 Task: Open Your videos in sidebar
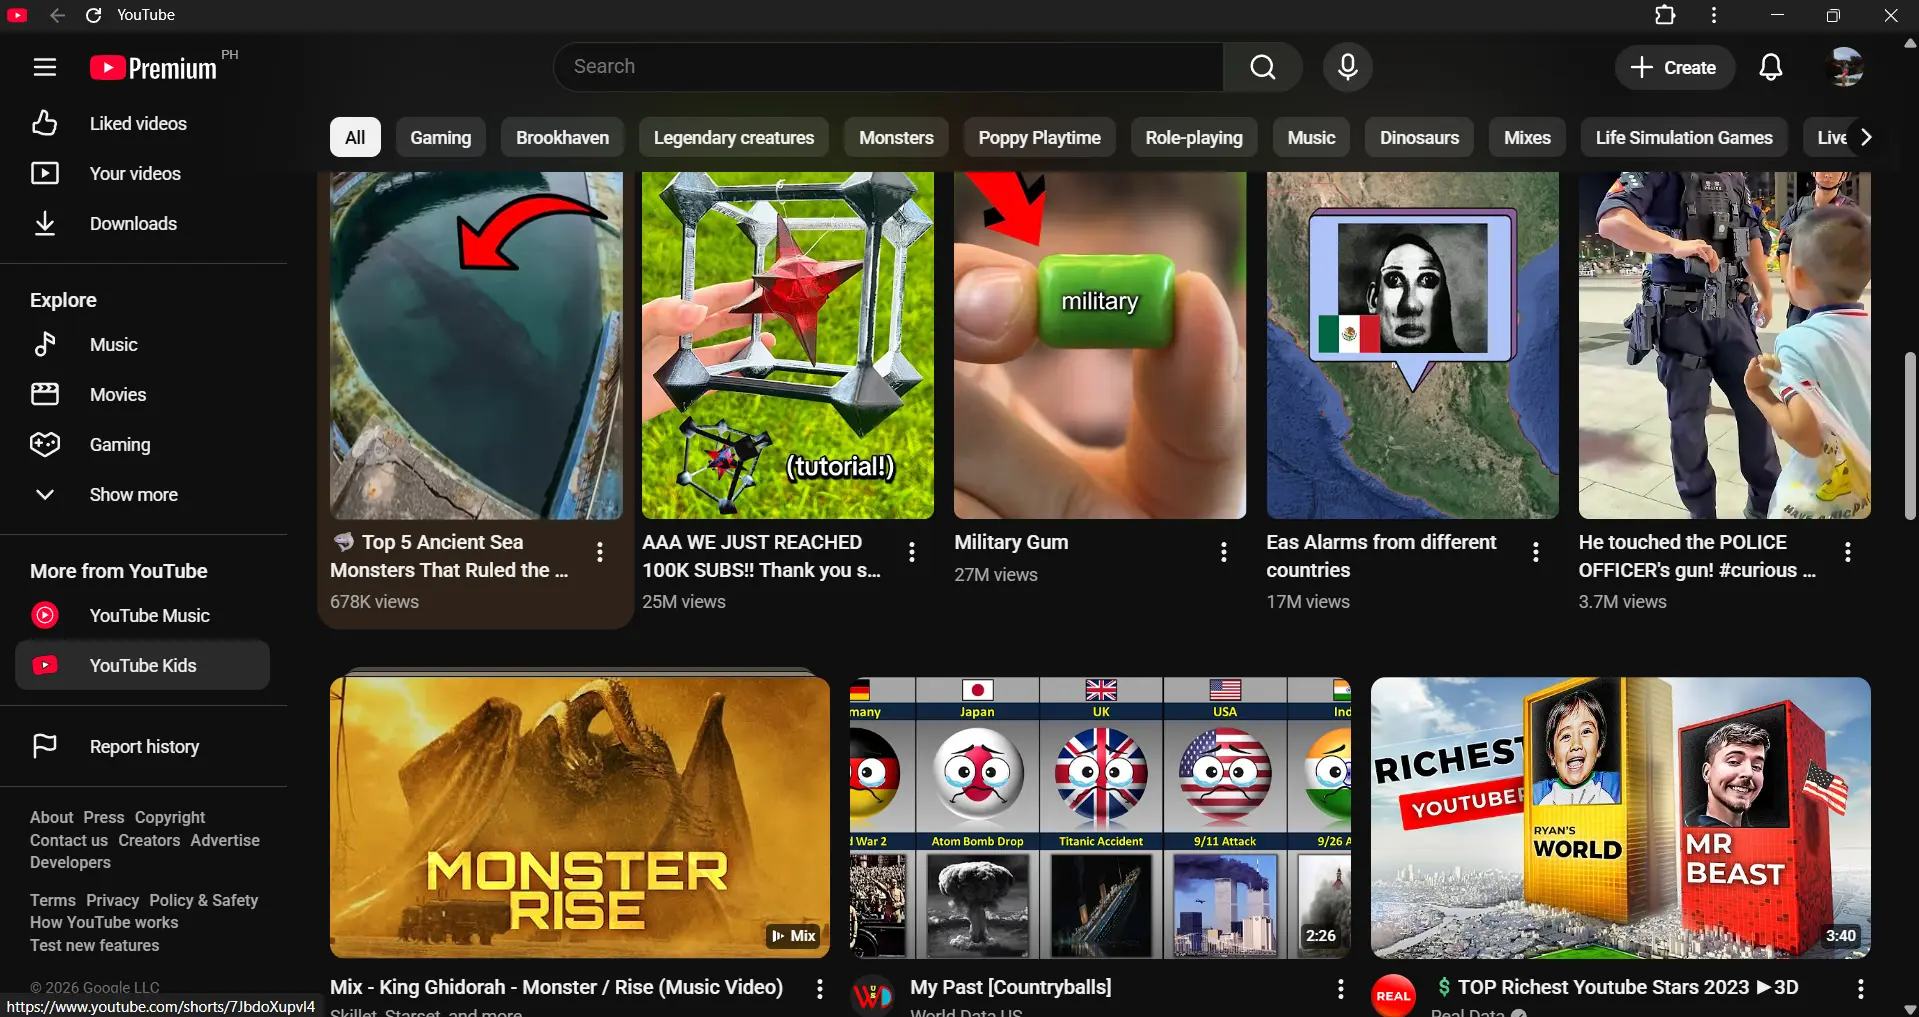143,173
